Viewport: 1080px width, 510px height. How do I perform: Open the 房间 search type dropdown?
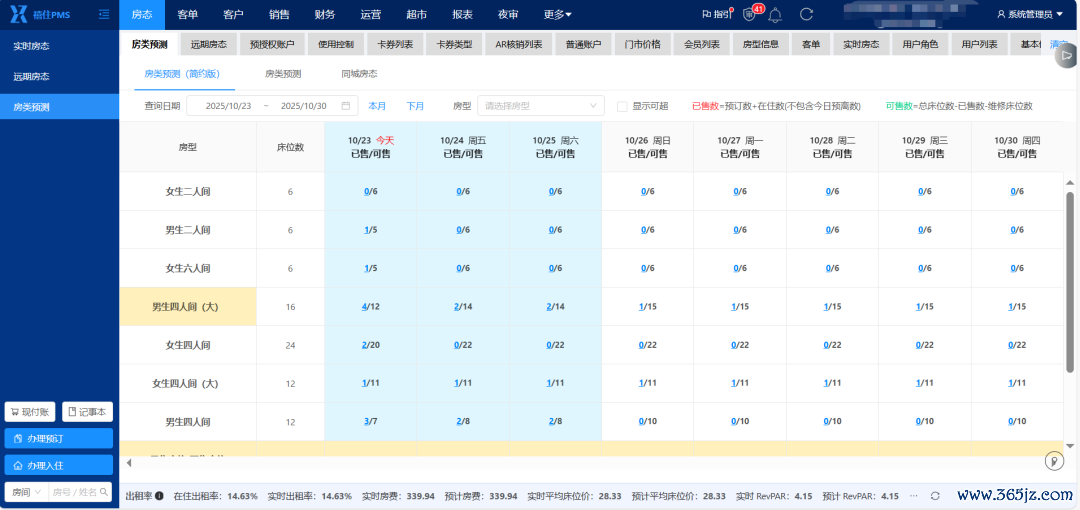click(25, 492)
